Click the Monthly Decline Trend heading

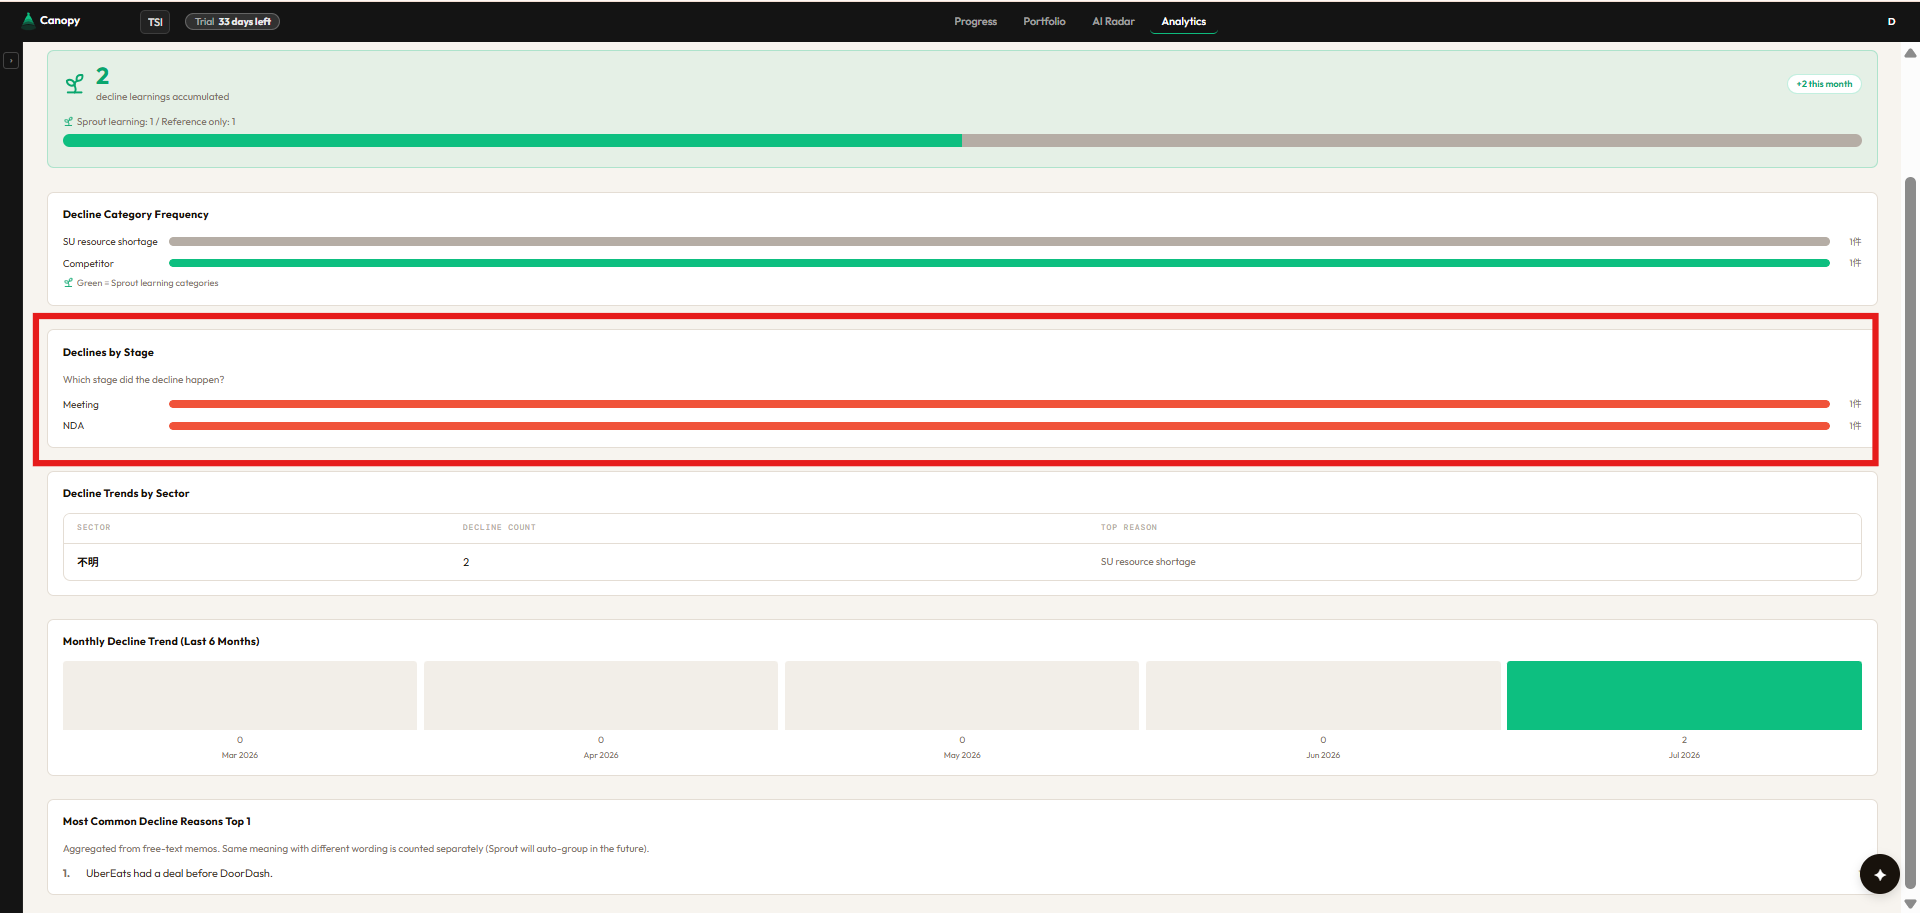(161, 642)
